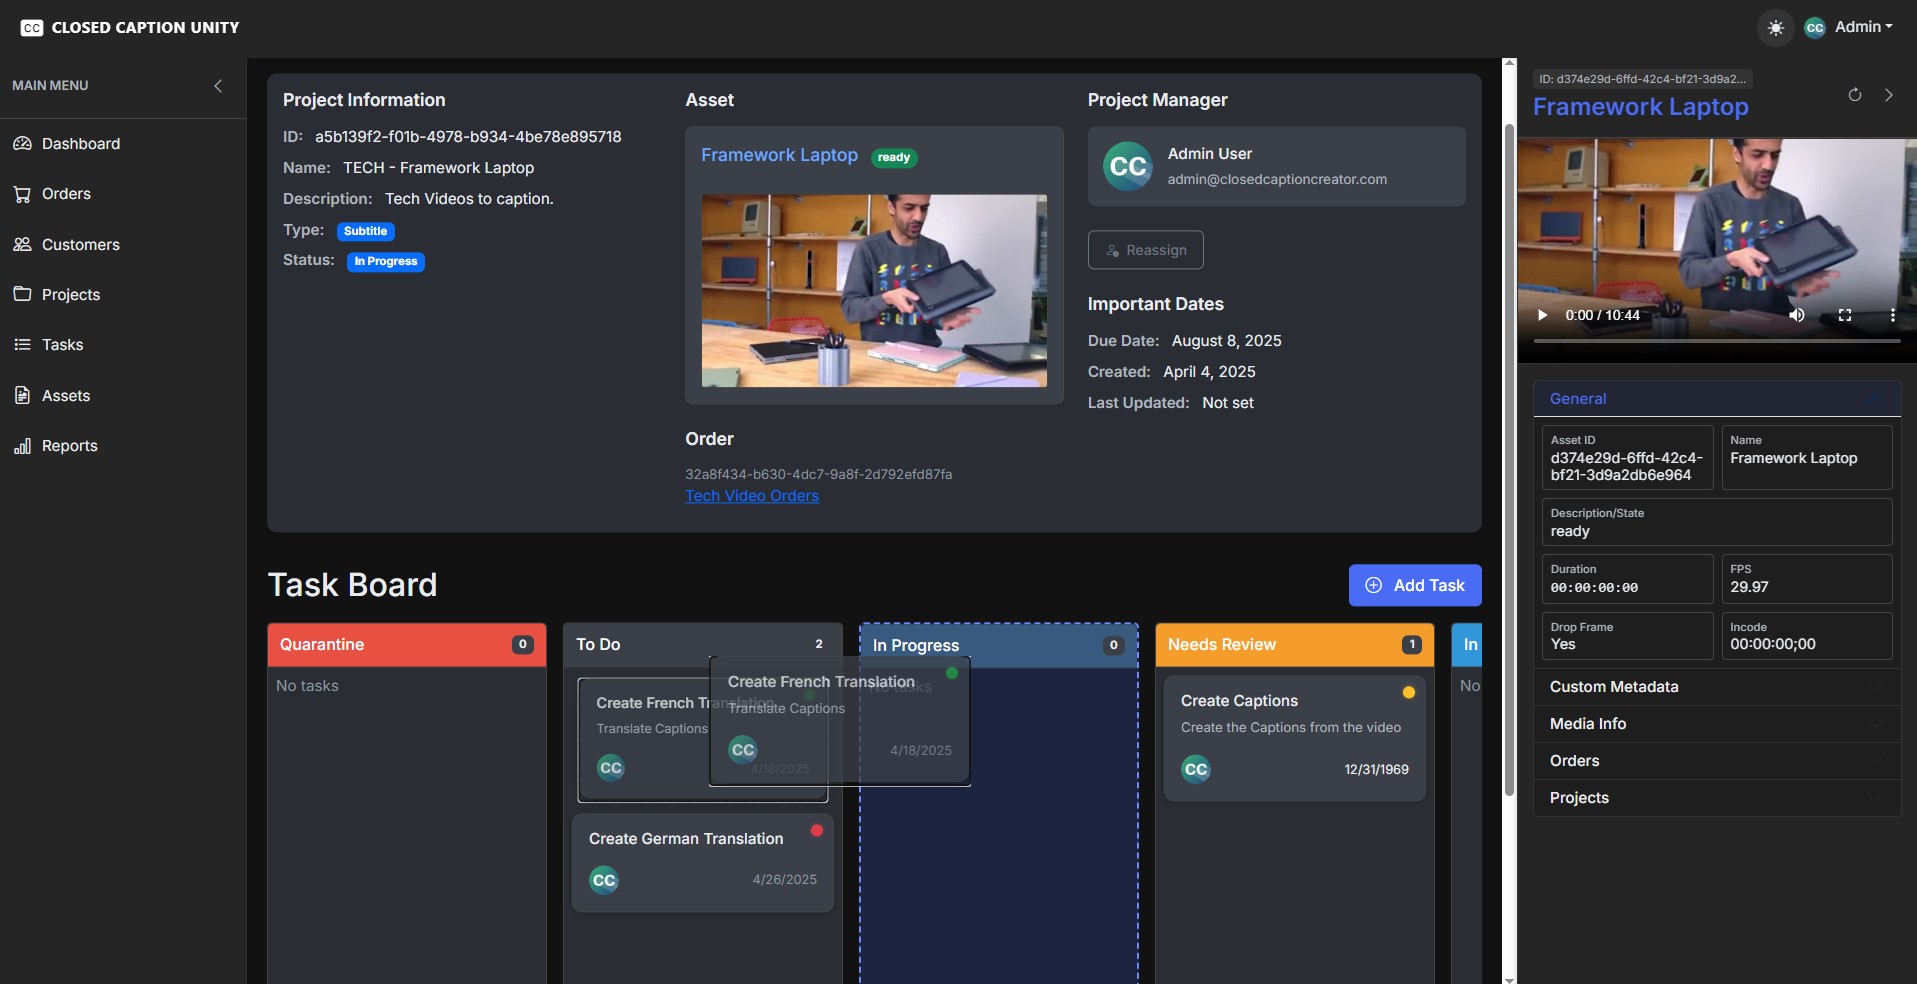Open the Media Info section
This screenshot has height=984, width=1917.
(1587, 723)
